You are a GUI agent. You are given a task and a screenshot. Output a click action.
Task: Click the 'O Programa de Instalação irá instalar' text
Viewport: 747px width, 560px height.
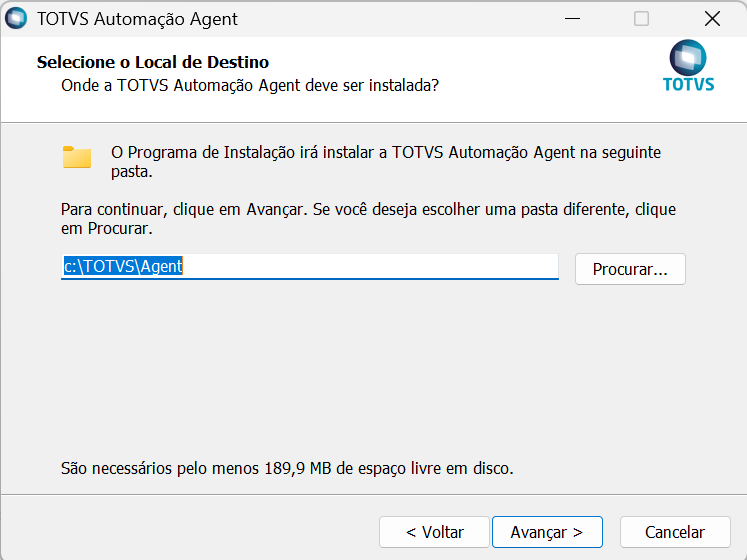(x=386, y=162)
